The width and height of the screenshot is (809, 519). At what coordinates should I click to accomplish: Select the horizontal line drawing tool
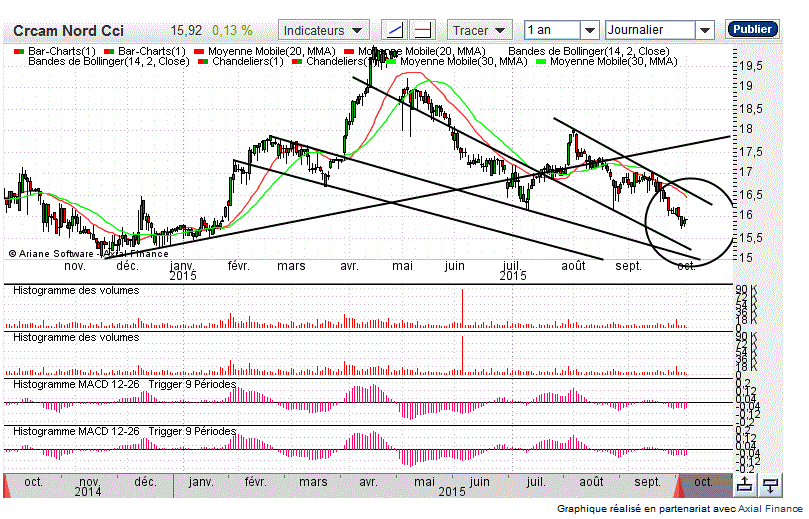point(424,30)
